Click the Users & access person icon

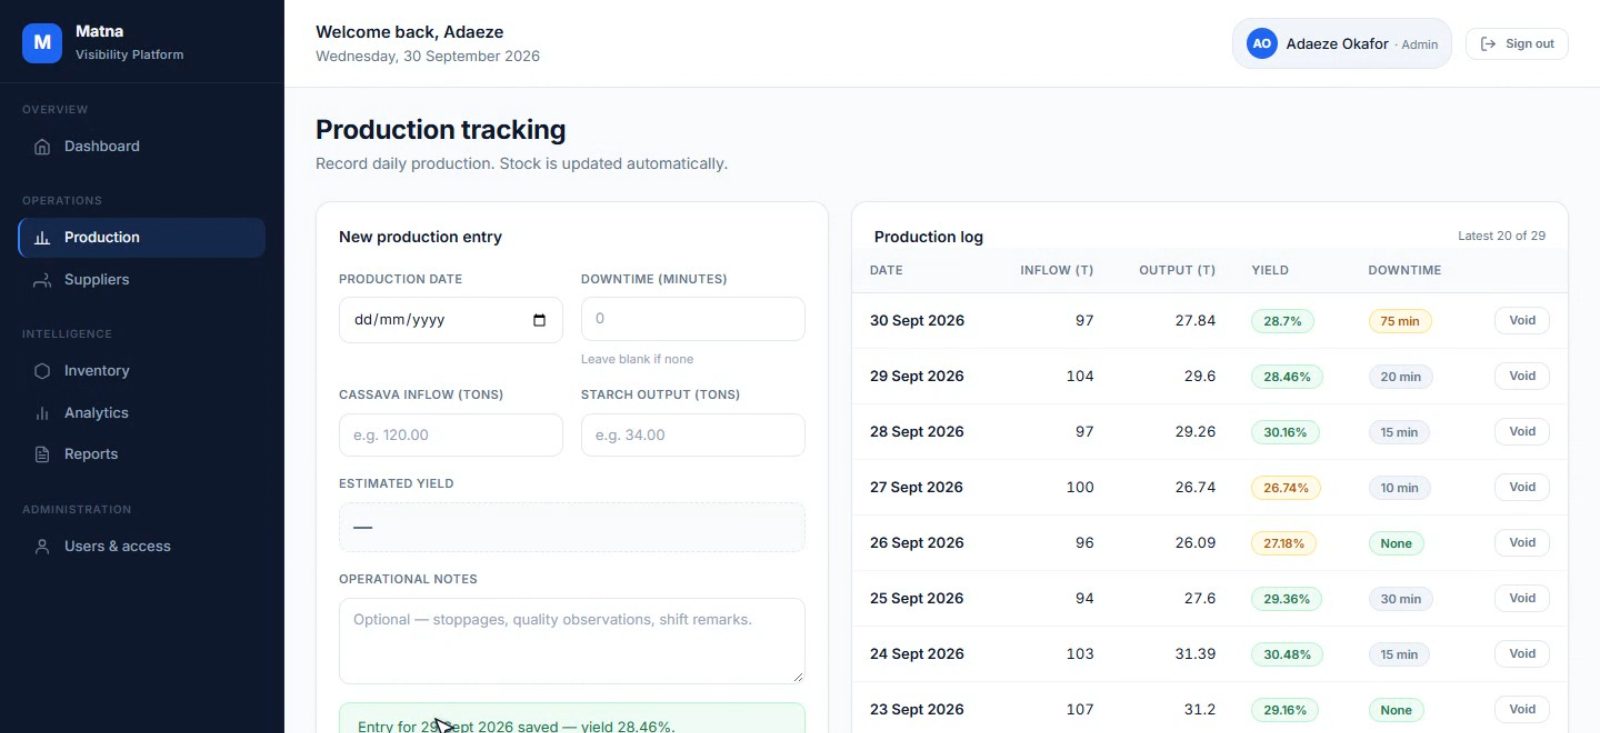tap(42, 546)
